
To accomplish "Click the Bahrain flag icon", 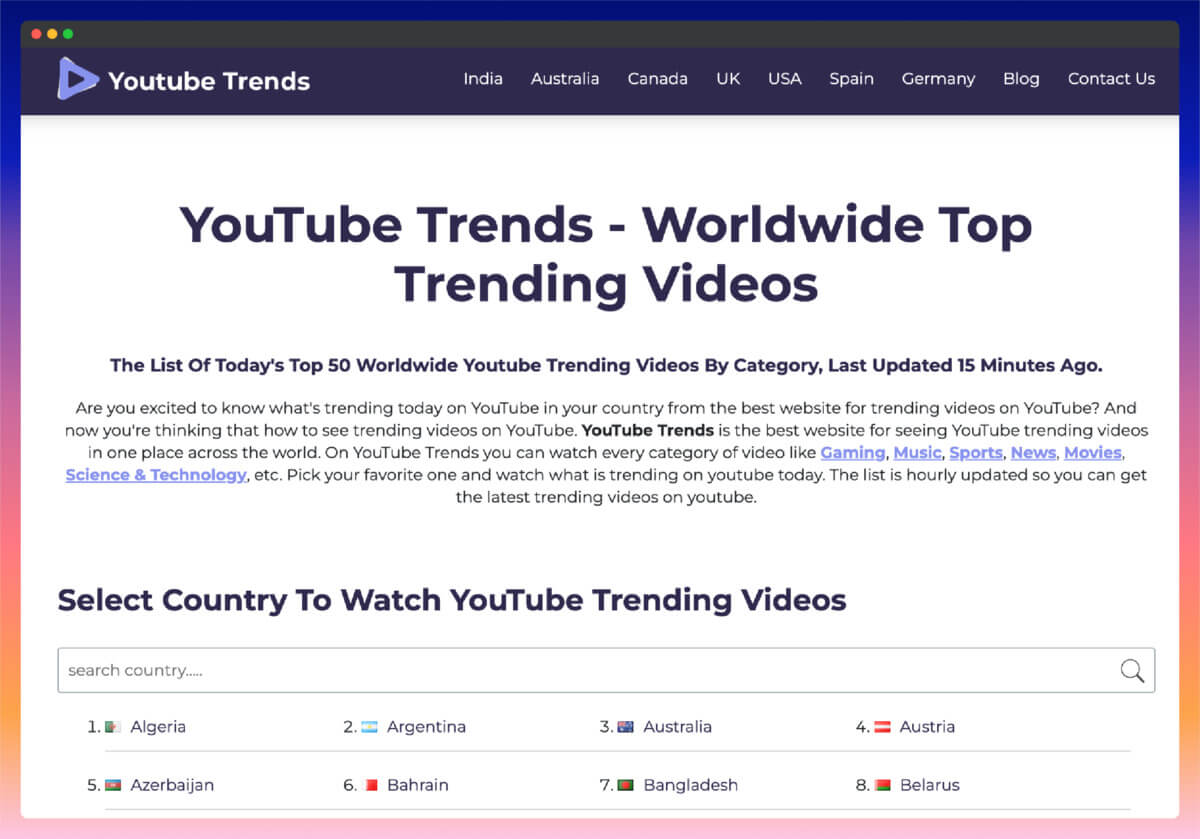I will pyautogui.click(x=373, y=785).
